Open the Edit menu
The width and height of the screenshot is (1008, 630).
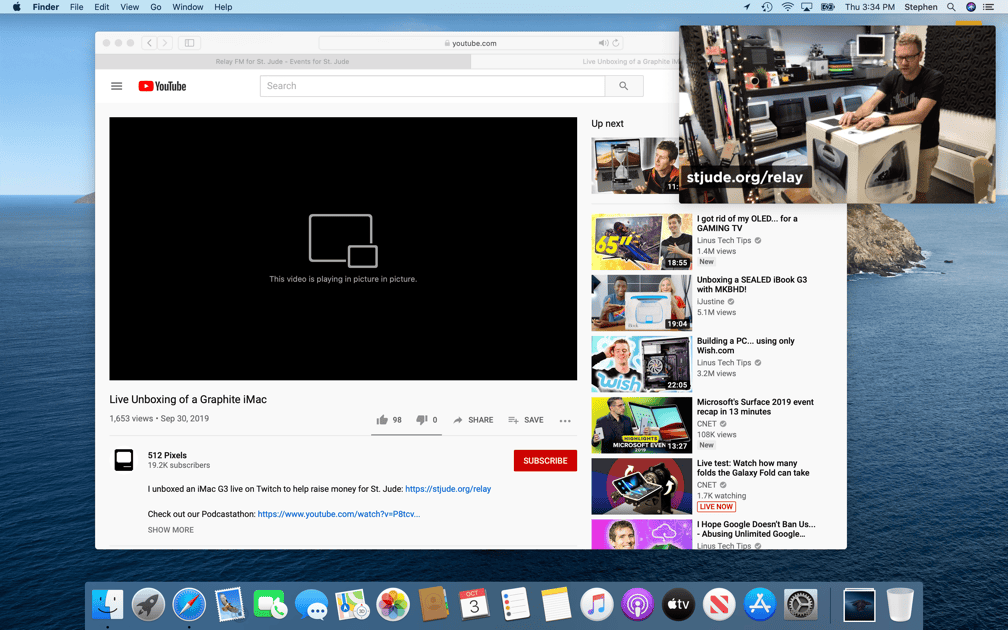102,7
